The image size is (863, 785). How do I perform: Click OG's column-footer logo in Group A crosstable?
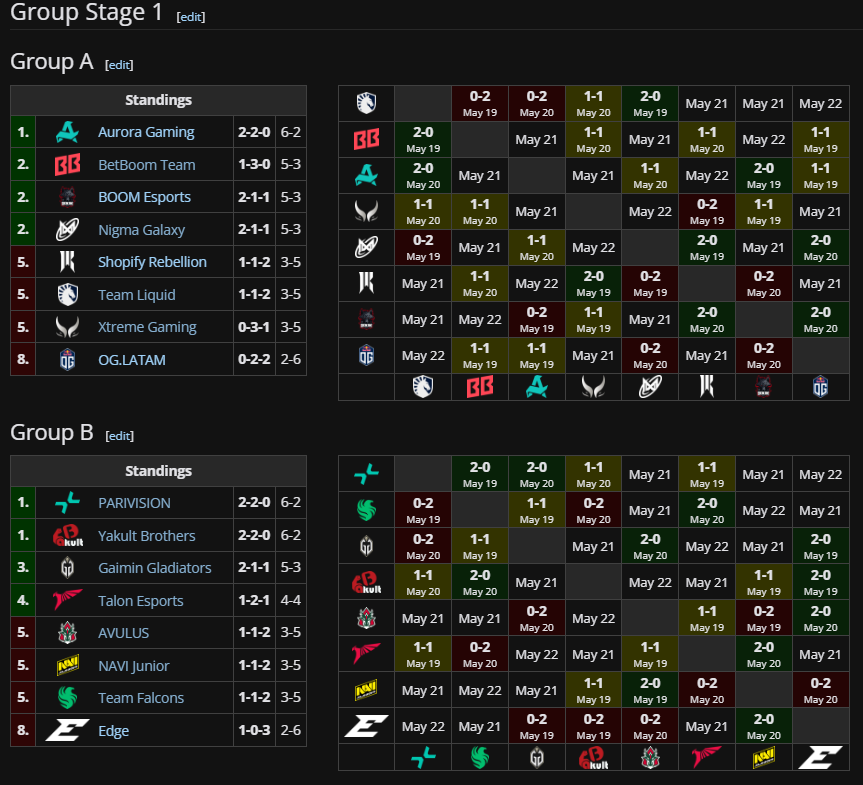click(821, 387)
